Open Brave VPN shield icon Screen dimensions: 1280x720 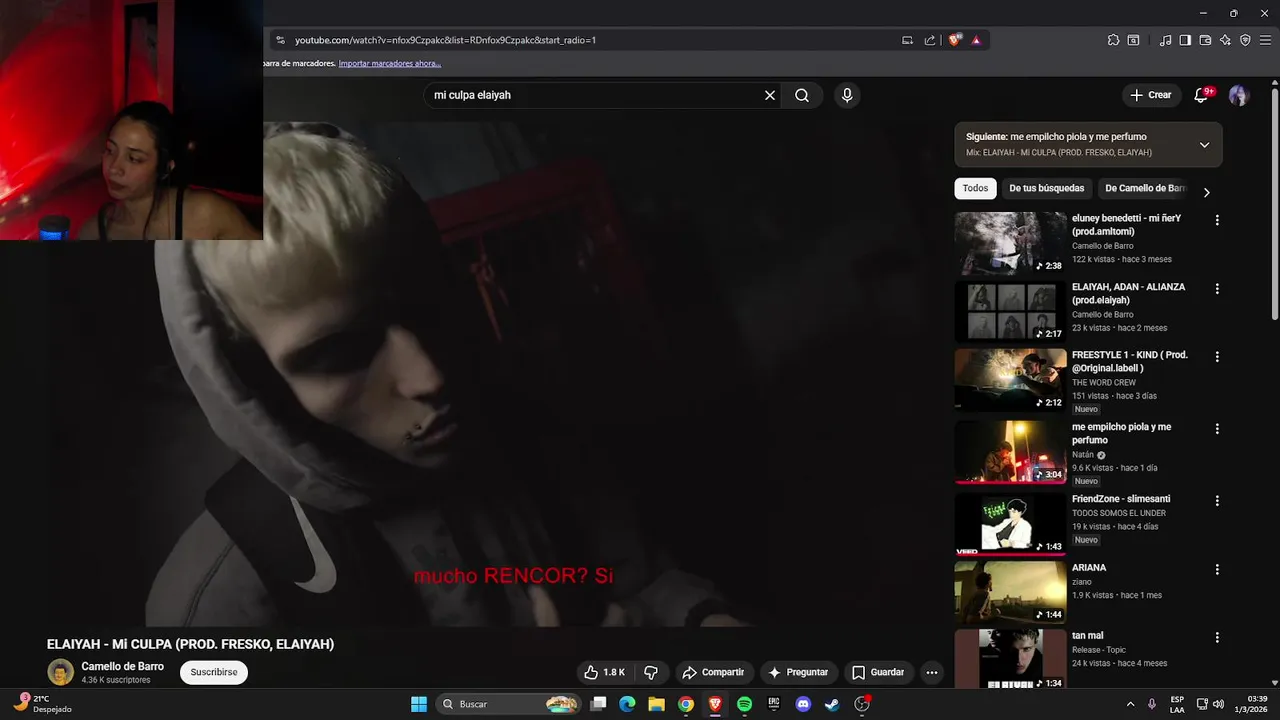(x=1245, y=40)
